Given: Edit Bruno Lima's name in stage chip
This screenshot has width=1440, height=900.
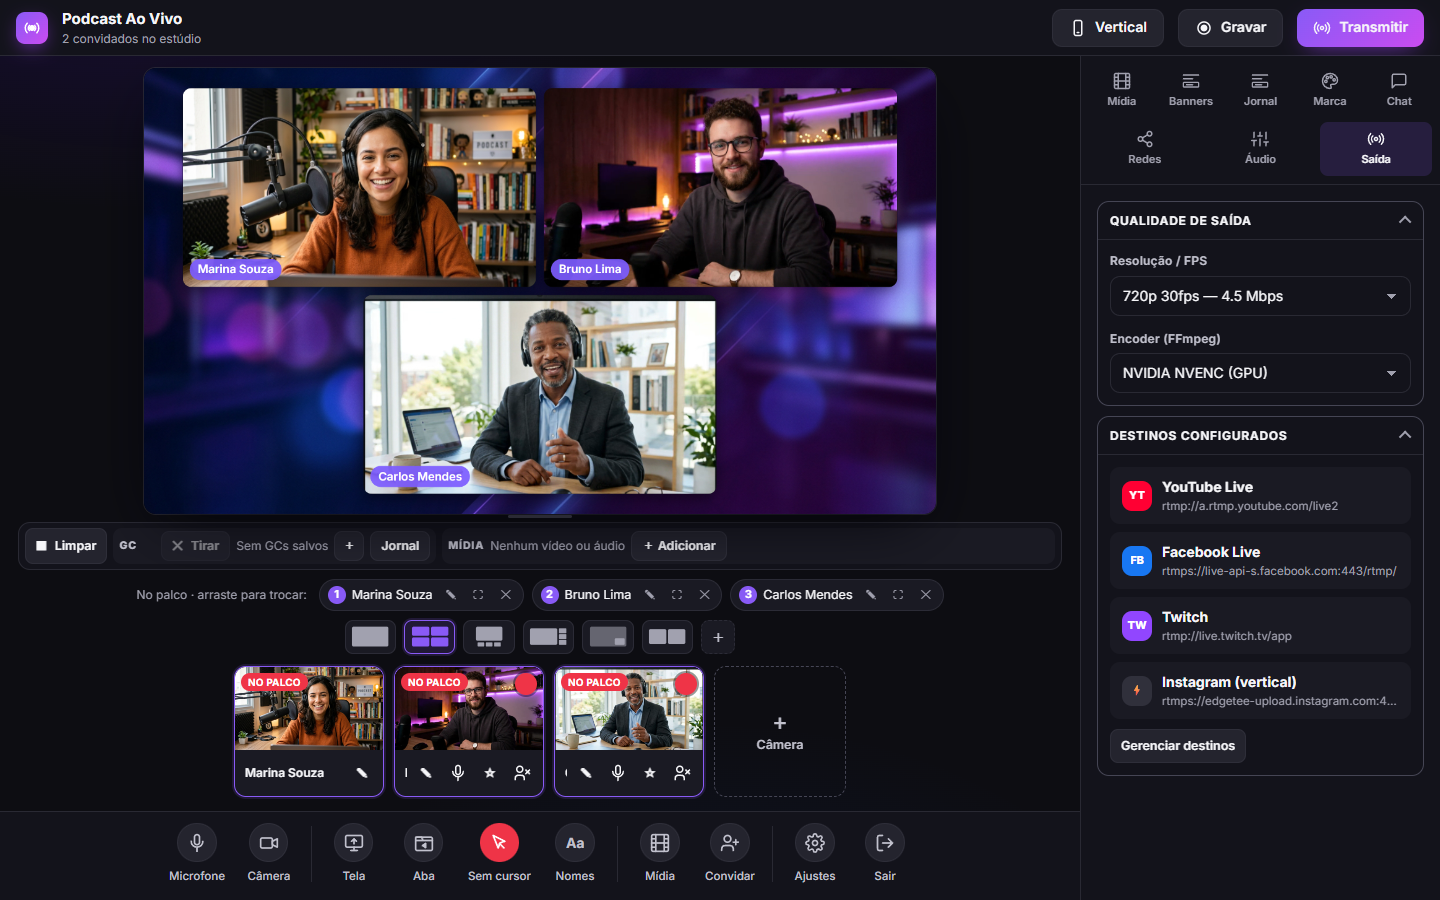Looking at the screenshot, I should pos(650,595).
